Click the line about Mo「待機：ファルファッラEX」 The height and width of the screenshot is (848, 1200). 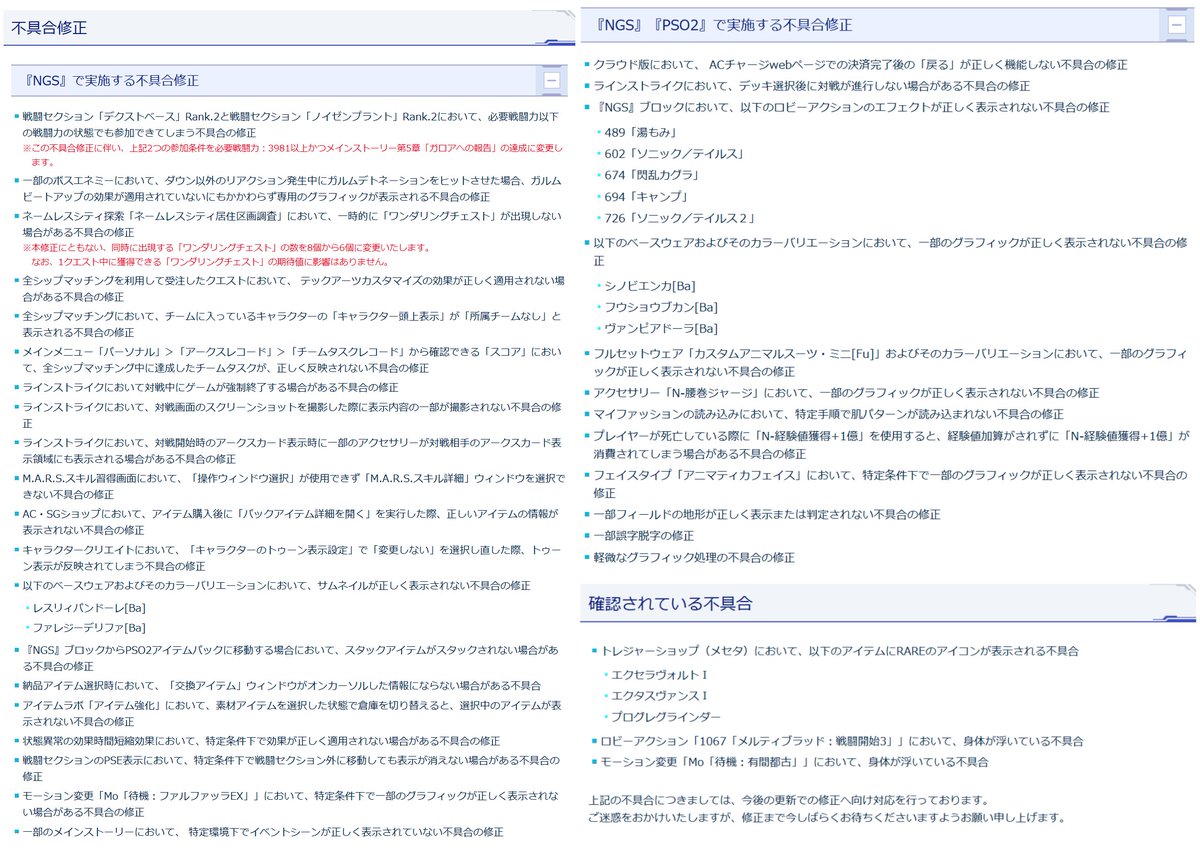coord(292,803)
